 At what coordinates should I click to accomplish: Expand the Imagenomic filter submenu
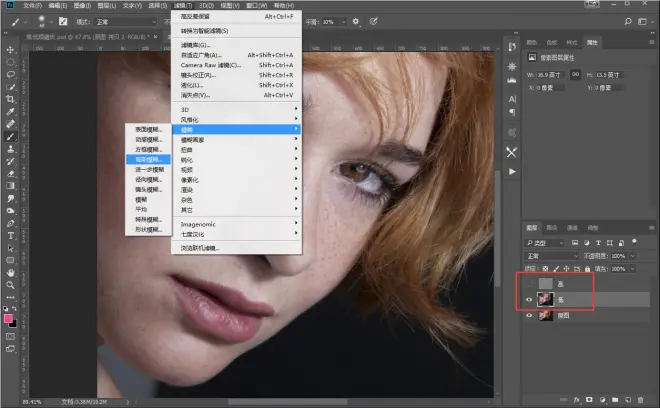click(x=237, y=224)
